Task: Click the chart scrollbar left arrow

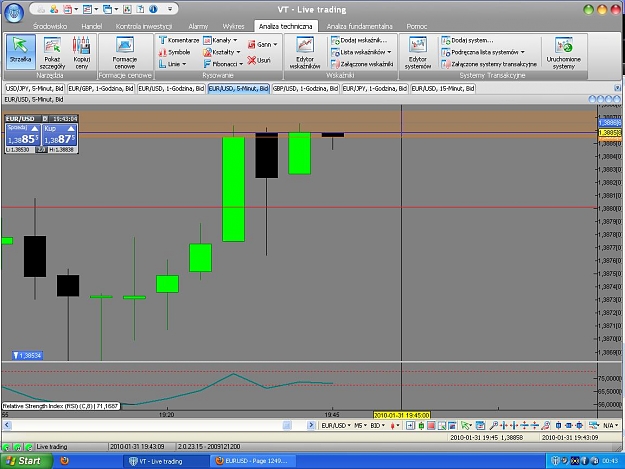Action: 7,426
